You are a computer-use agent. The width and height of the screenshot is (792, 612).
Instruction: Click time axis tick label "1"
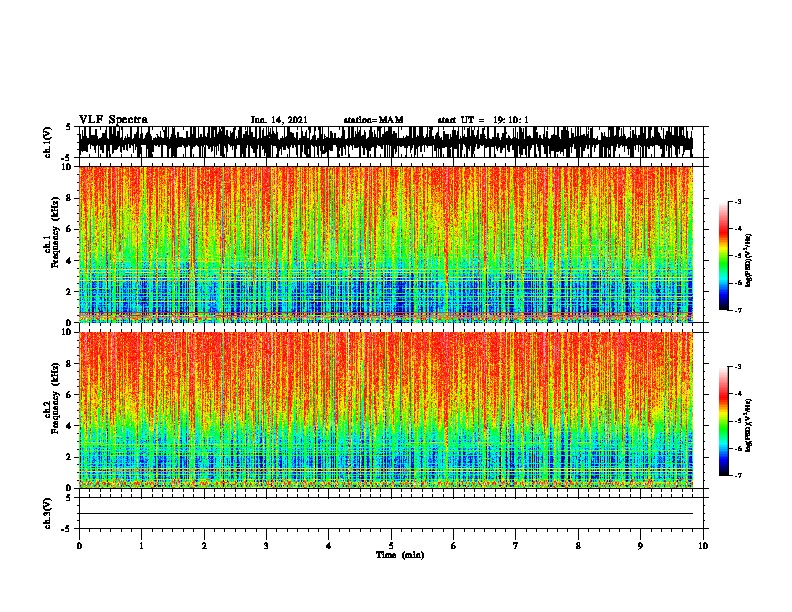pos(141,546)
